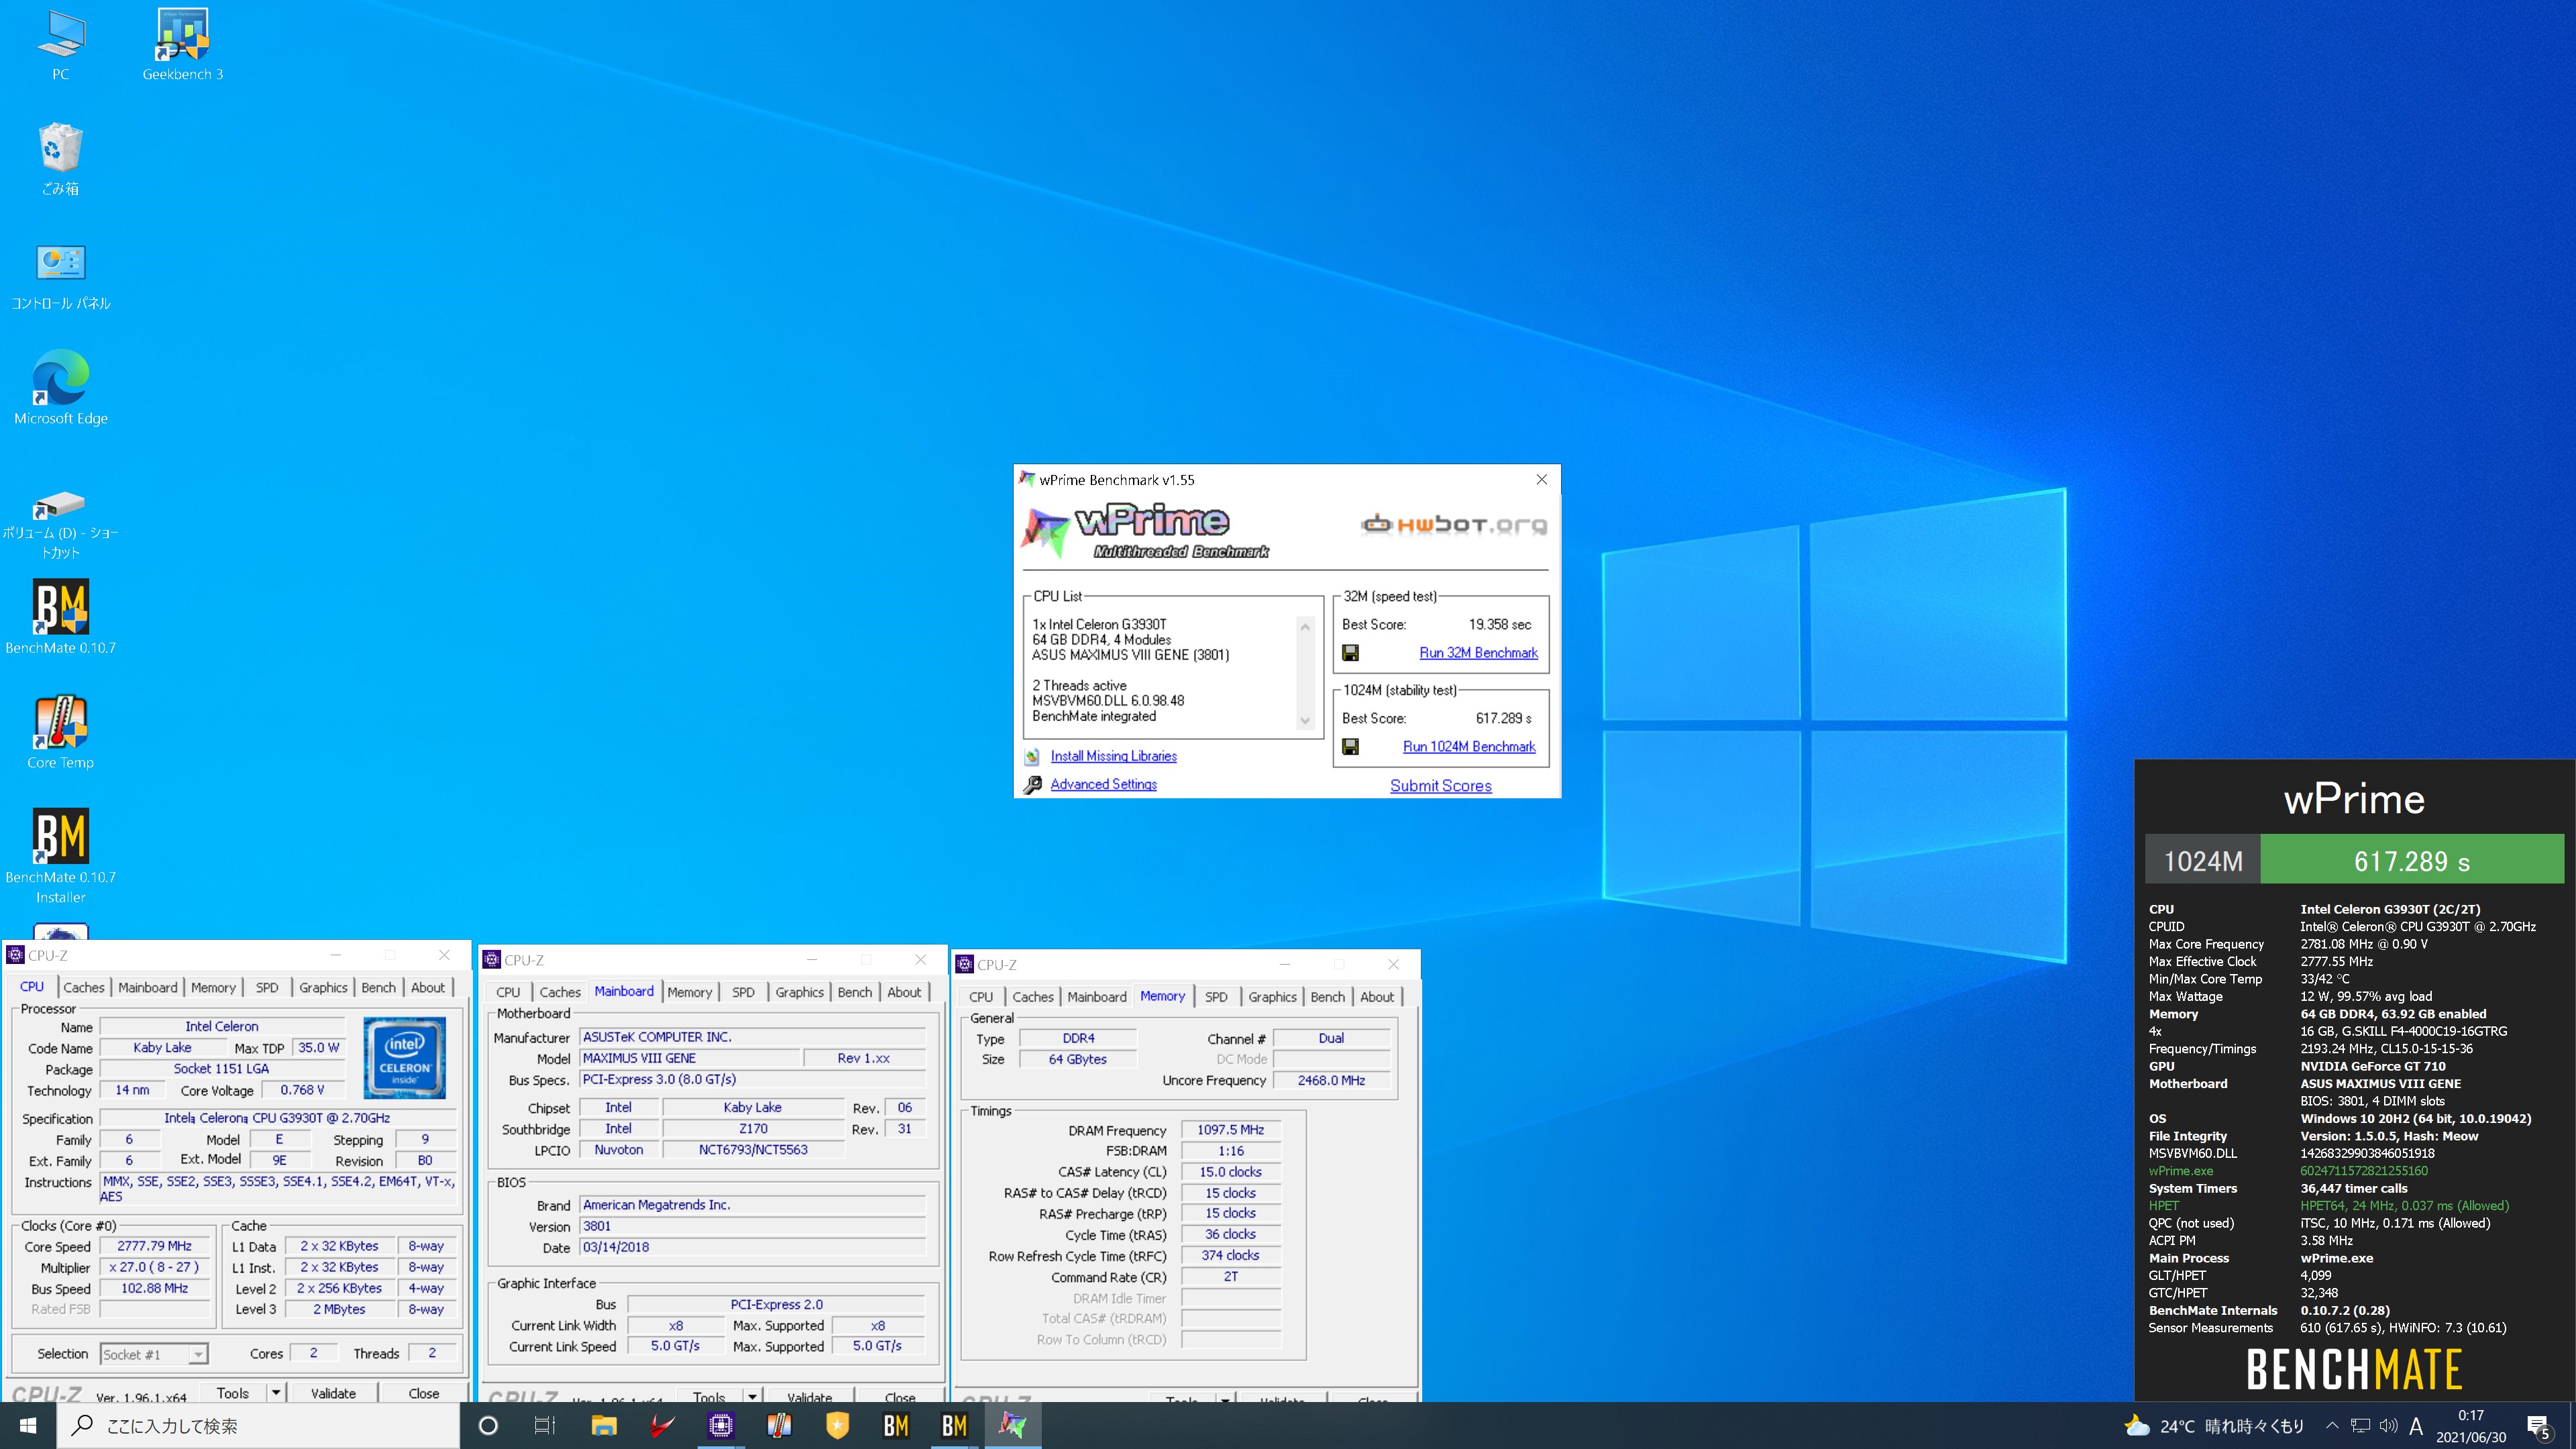The height and width of the screenshot is (1449, 2576).
Task: Click Validate button in first CPU-Z window
Action: click(333, 1392)
